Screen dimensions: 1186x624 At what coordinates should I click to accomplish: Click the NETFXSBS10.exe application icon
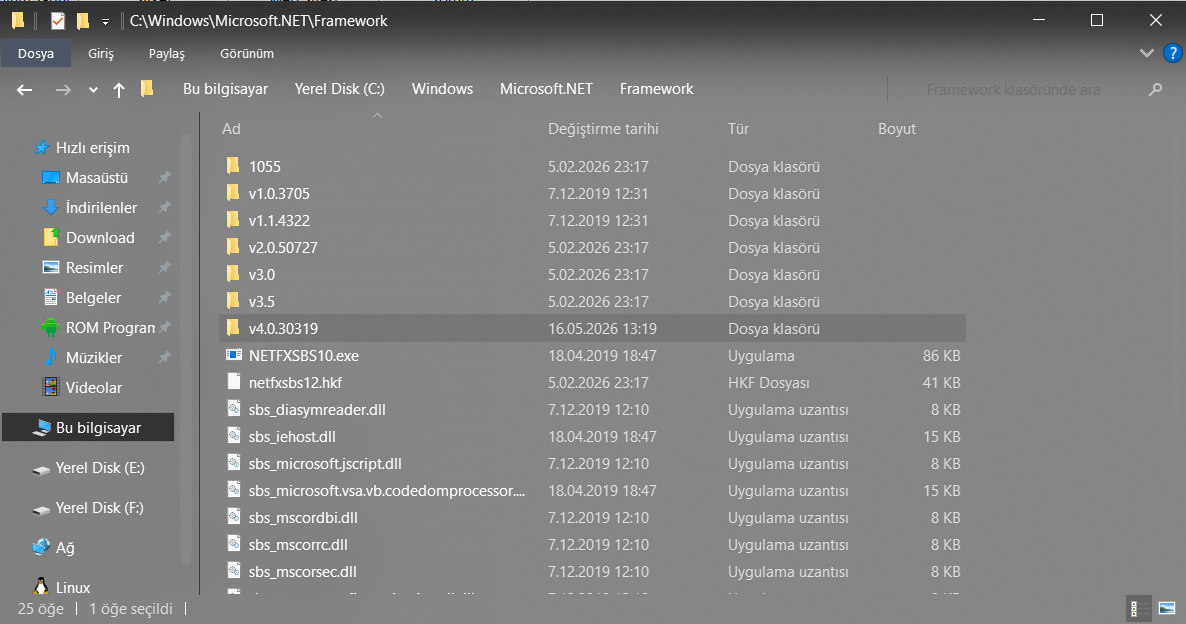coord(234,355)
